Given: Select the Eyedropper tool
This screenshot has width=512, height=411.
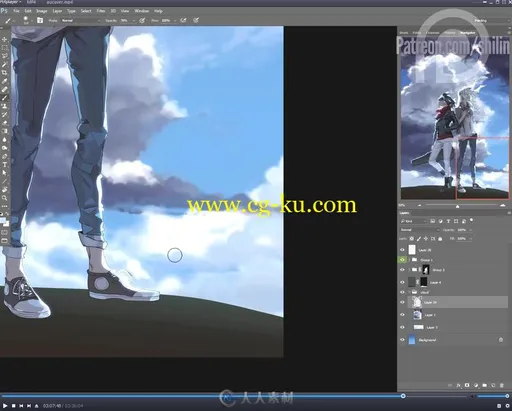Looking at the screenshot, I should pos(5,81).
